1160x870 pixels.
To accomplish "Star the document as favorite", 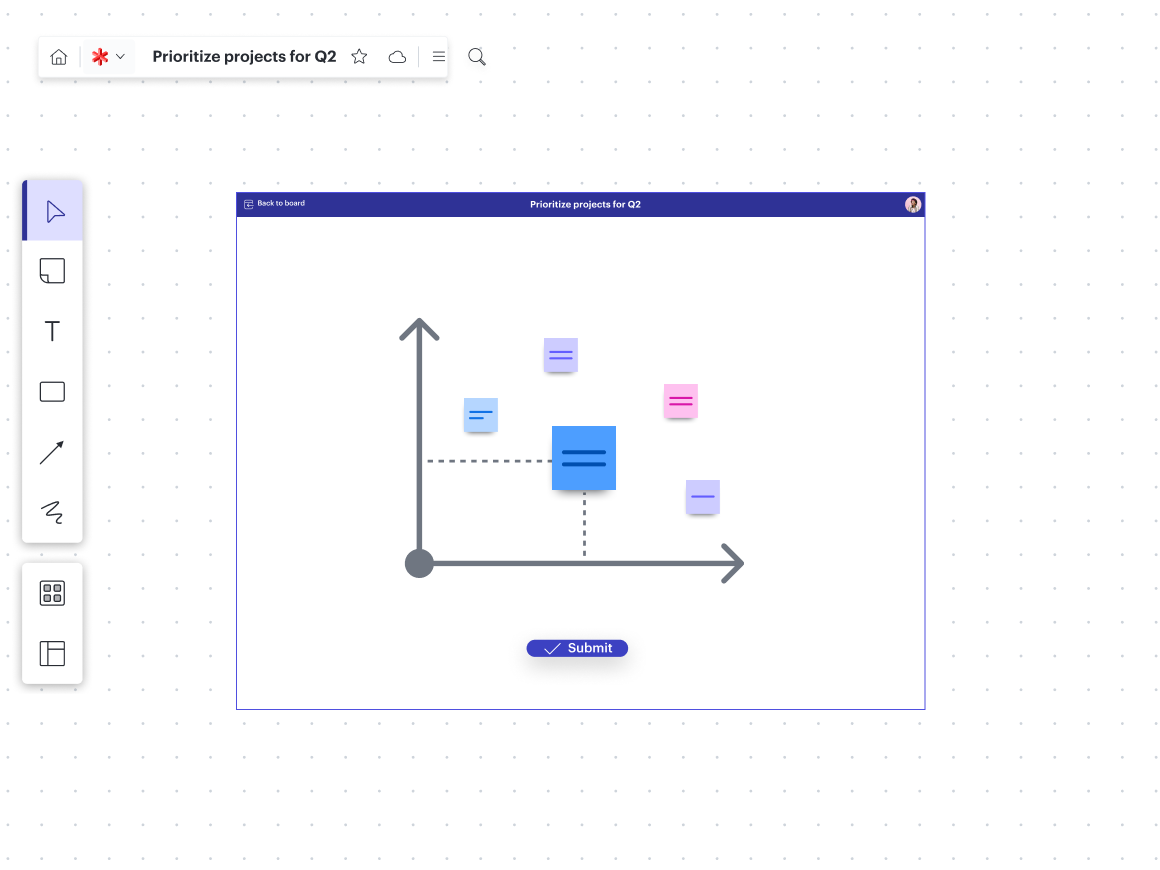I will tap(359, 57).
